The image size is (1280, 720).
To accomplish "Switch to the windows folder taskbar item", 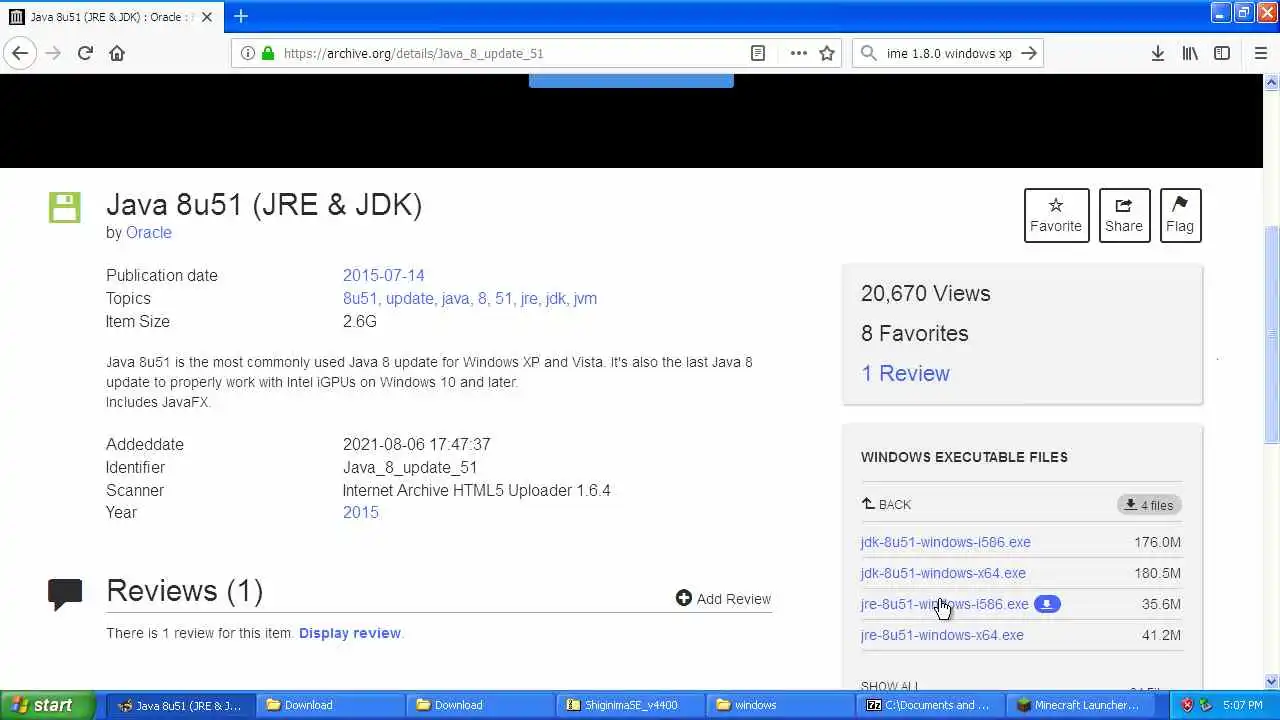I will coord(780,705).
